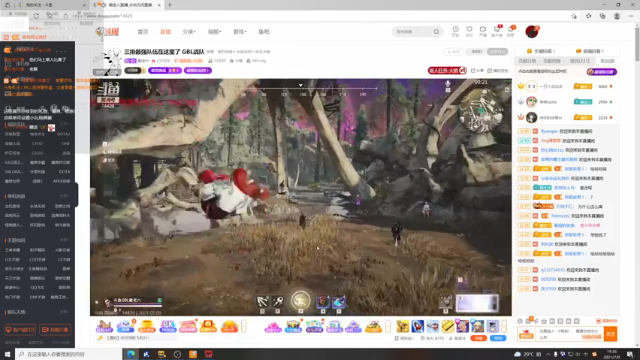This screenshot has height=360, width=640.
Task: Select the first gift icon in gift bar
Action: click(104, 326)
